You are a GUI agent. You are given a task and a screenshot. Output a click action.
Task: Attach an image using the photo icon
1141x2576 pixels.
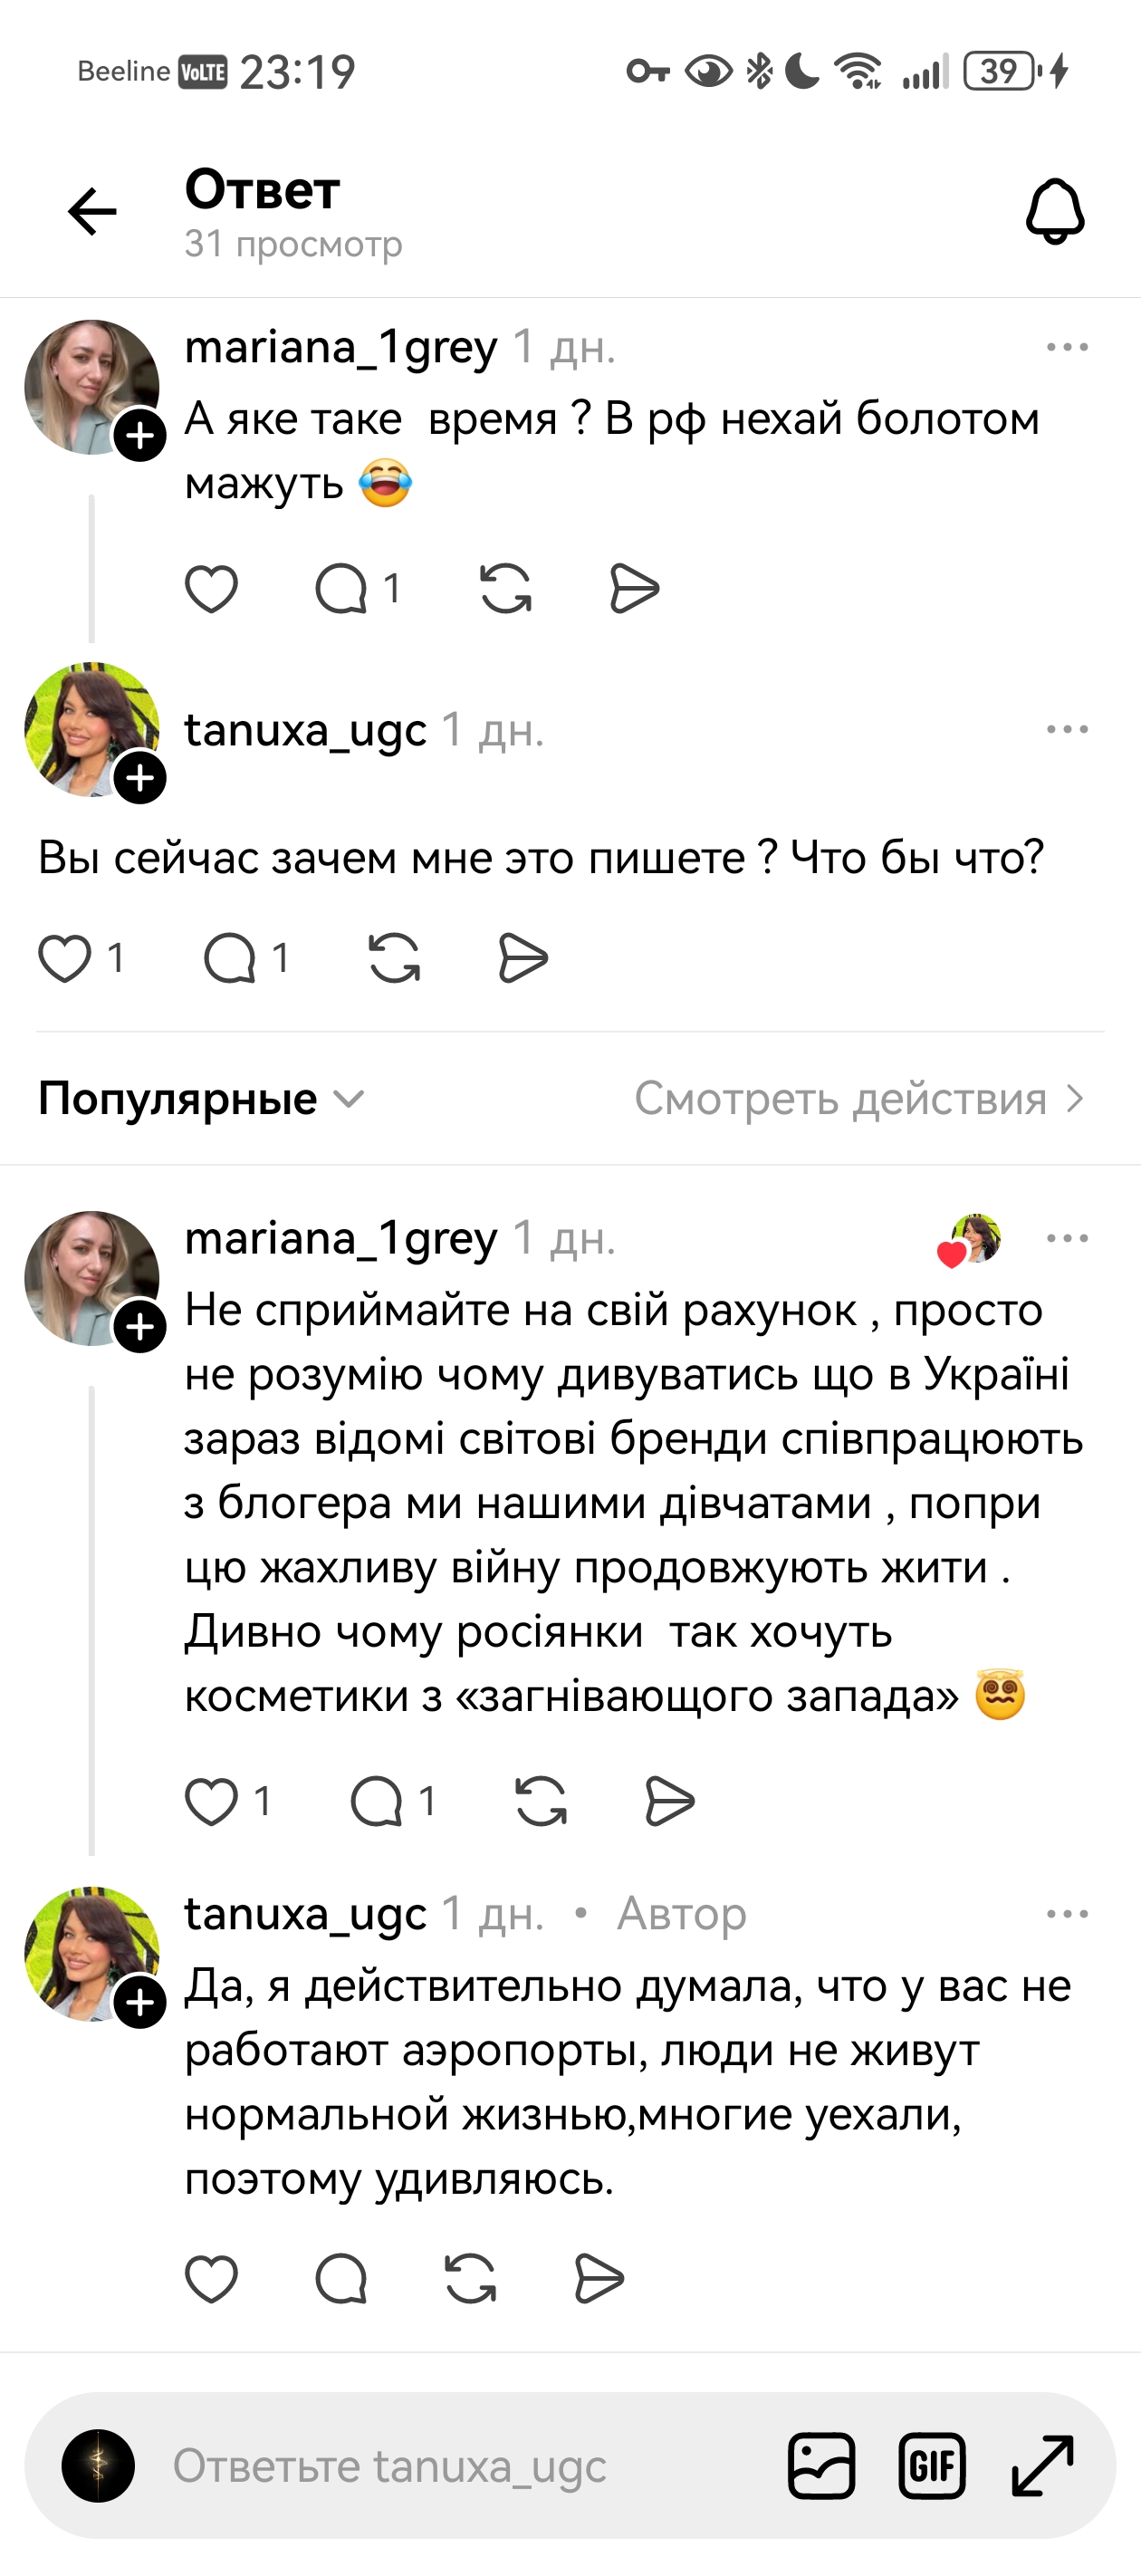[x=822, y=2466]
